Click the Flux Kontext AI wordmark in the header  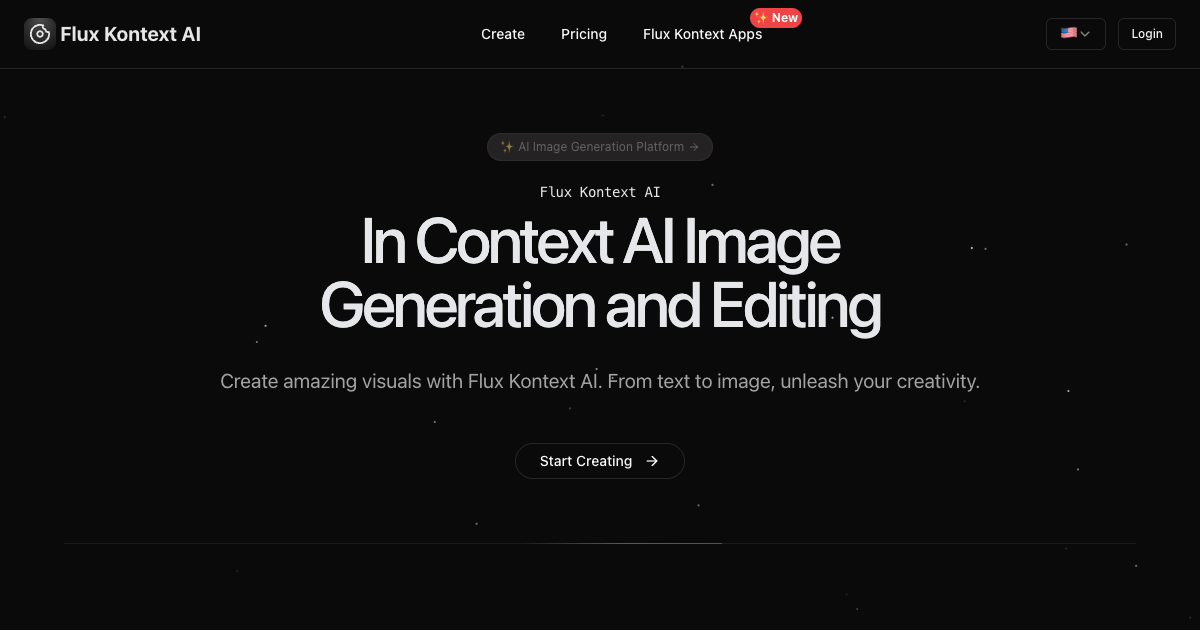click(130, 33)
